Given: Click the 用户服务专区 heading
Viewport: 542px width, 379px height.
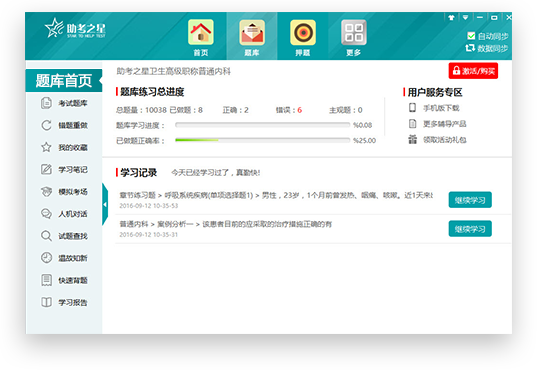Looking at the screenshot, I should coord(435,92).
